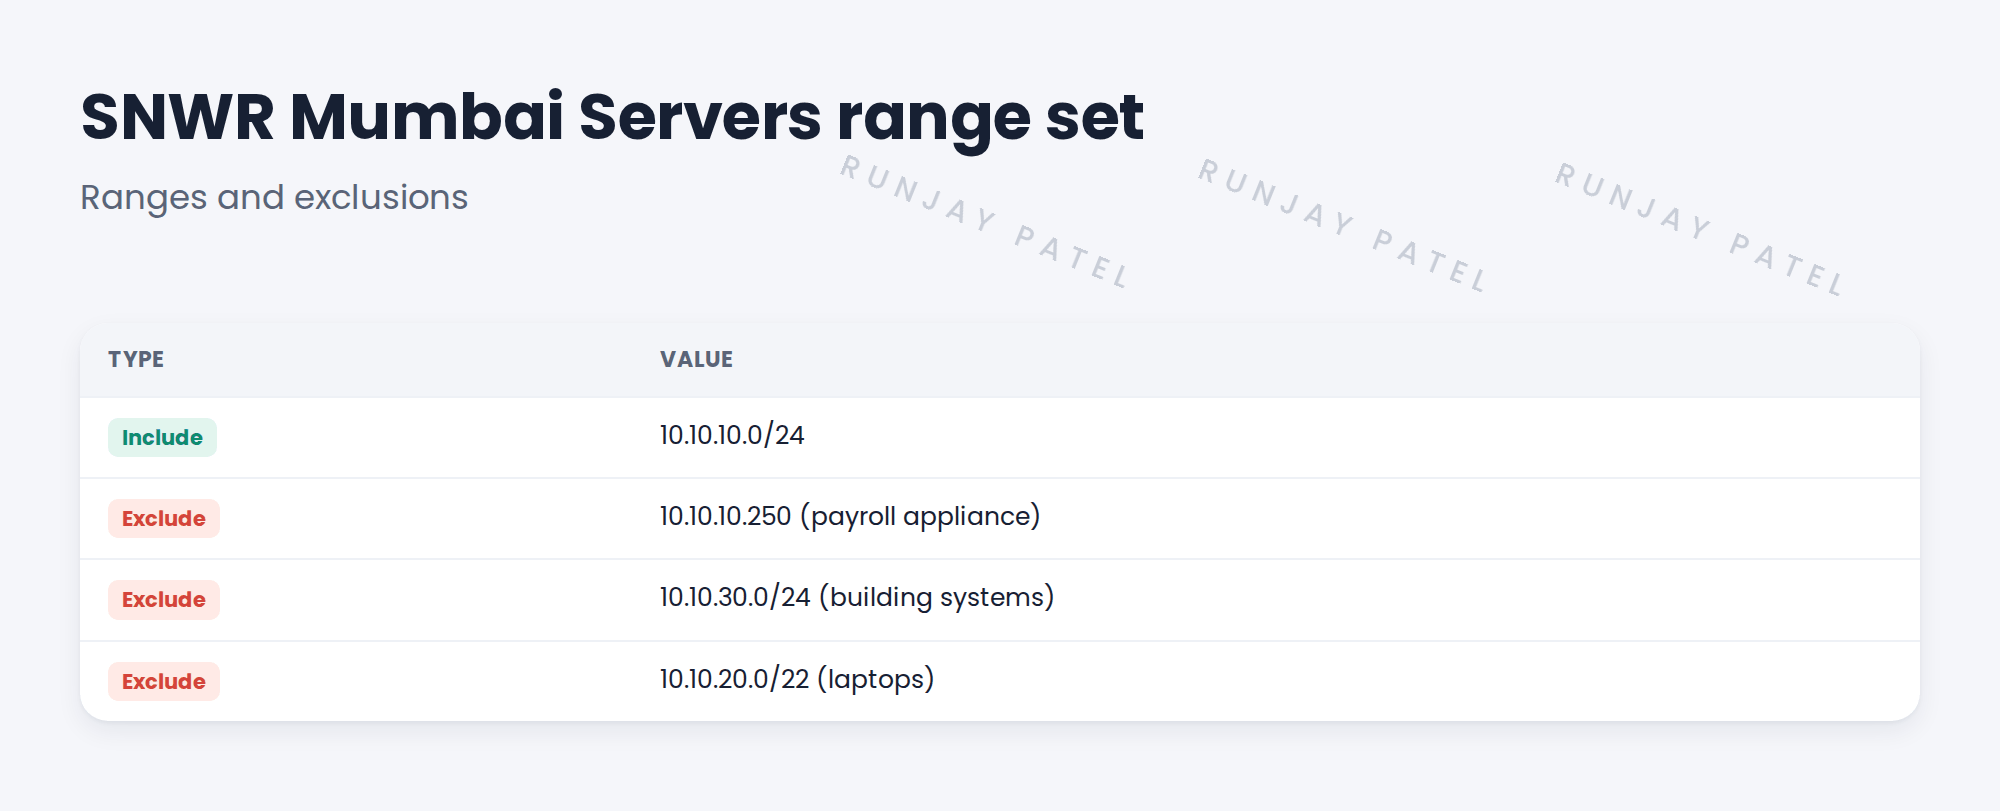Select the value 10.10.10.0/24
This screenshot has width=2000, height=811.
732,435
